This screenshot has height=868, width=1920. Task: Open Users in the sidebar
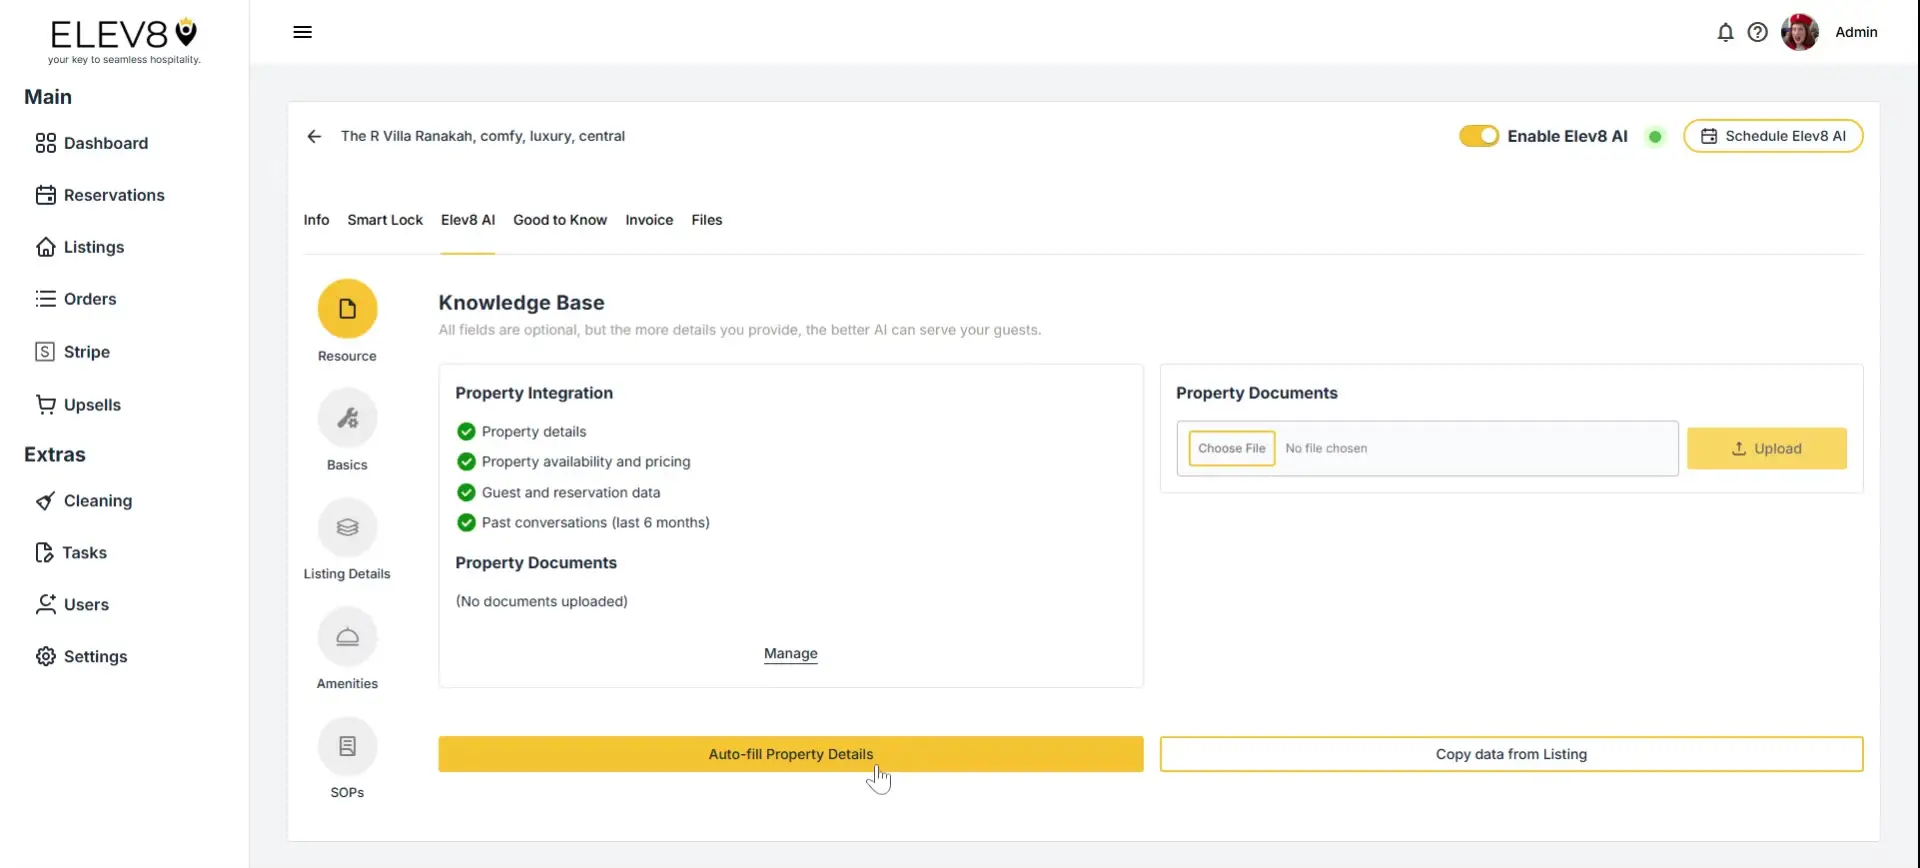[72, 605]
